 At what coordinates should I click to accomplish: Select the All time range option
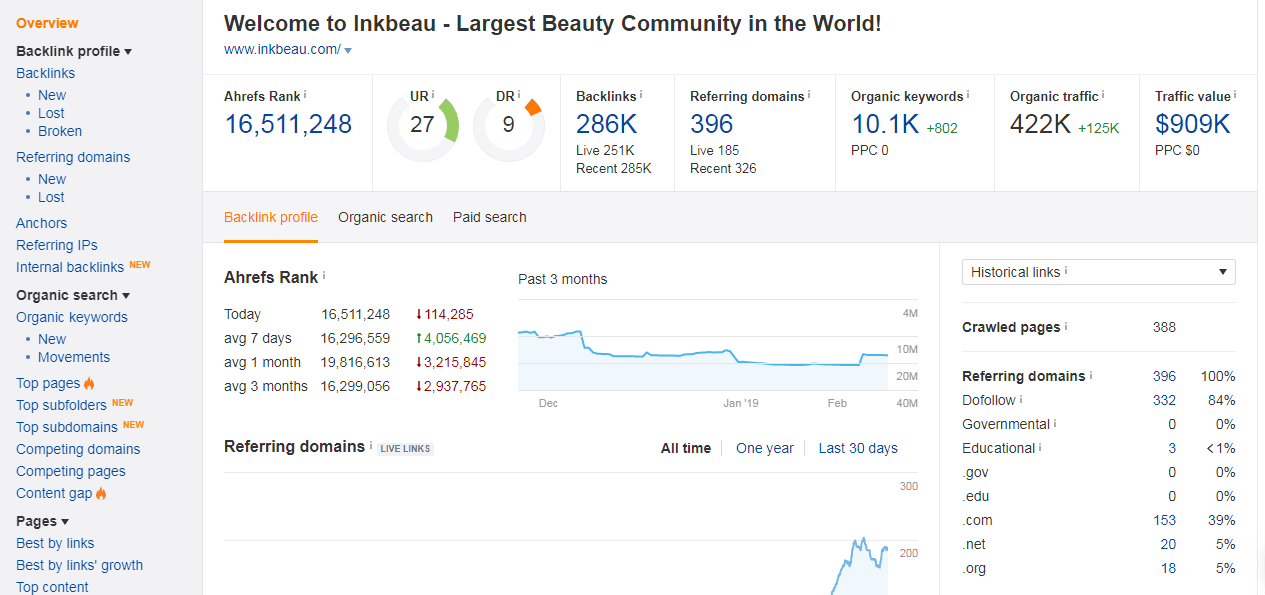tap(686, 448)
